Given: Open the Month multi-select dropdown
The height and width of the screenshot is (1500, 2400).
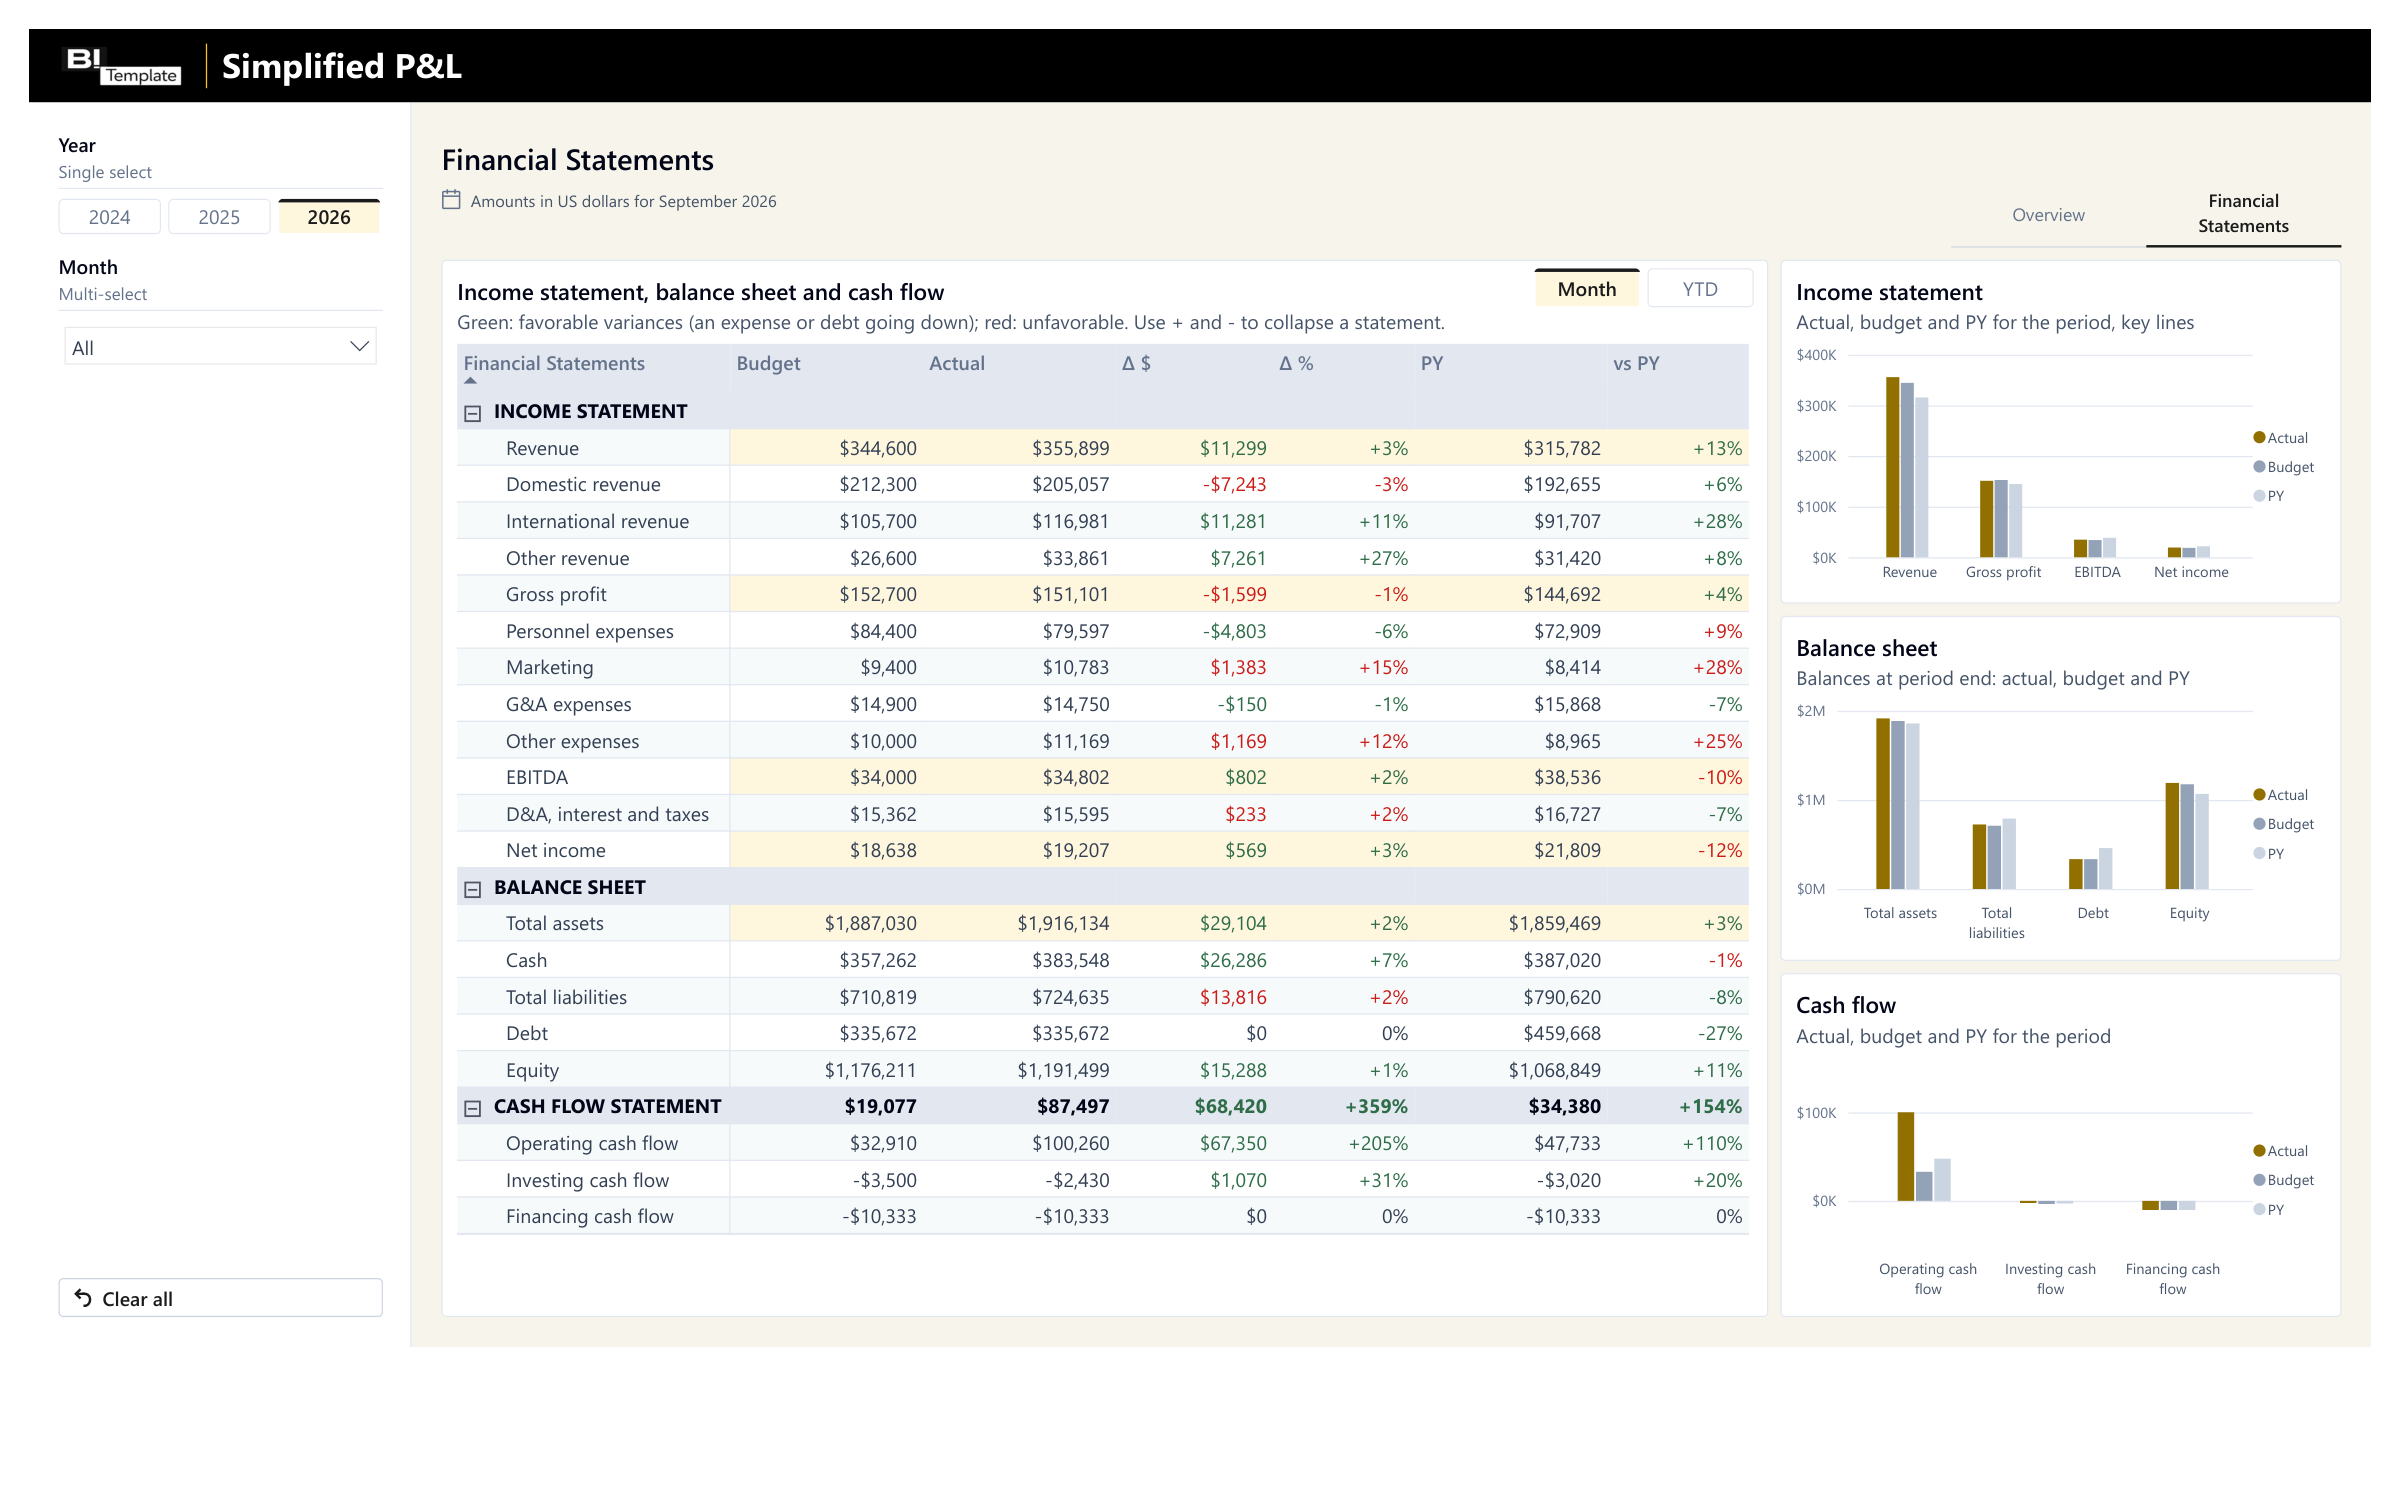Looking at the screenshot, I should click(x=220, y=347).
